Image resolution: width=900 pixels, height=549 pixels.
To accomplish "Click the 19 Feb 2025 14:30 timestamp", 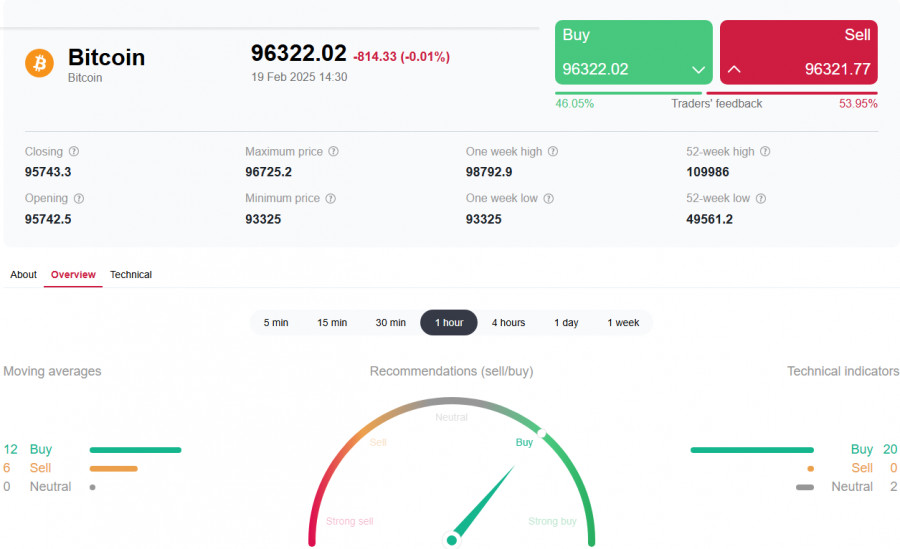I will tap(299, 77).
